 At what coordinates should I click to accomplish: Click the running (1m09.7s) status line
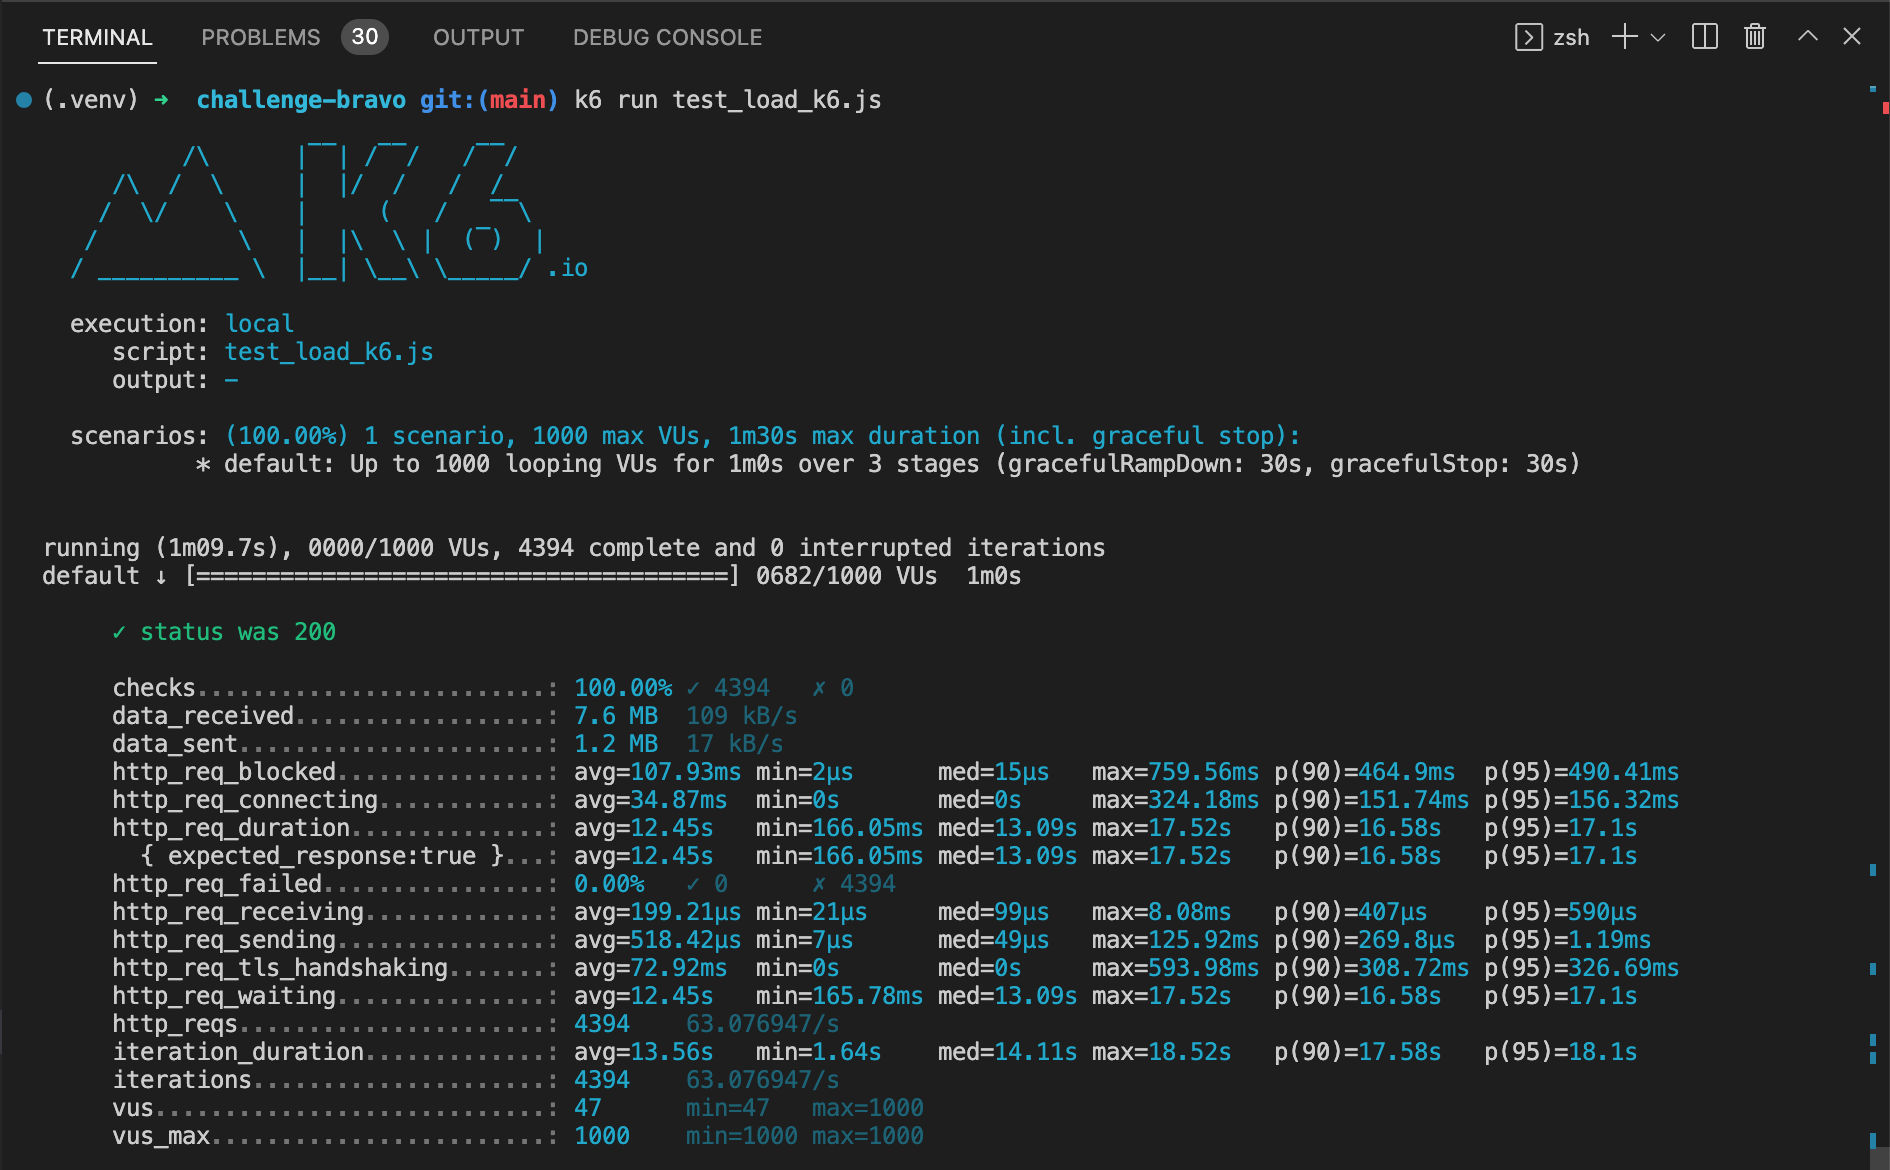coord(574,548)
